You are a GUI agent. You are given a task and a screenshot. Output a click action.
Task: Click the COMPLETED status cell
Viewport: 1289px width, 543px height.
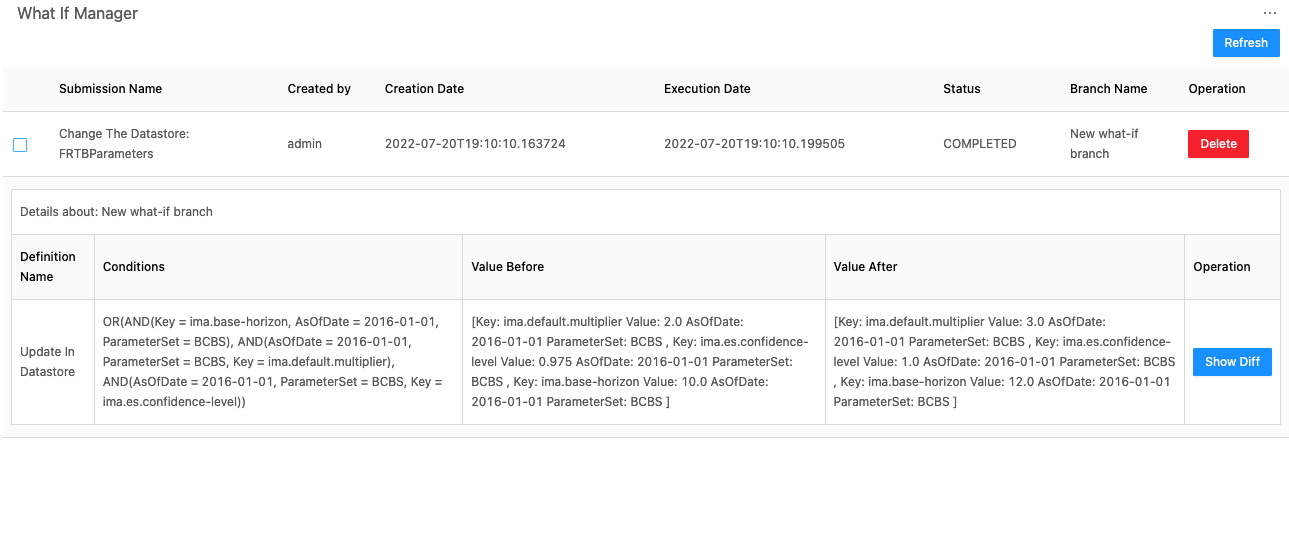pos(980,144)
